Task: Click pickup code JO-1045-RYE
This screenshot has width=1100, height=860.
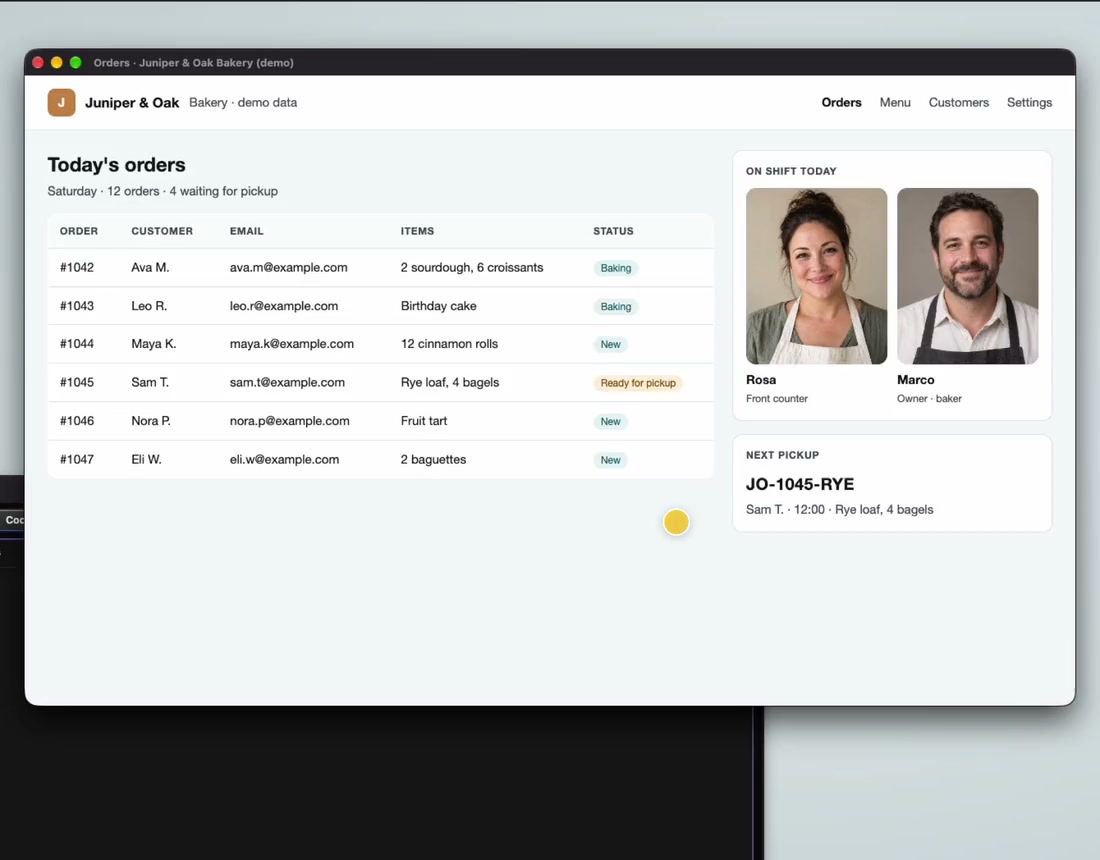Action: pos(800,484)
